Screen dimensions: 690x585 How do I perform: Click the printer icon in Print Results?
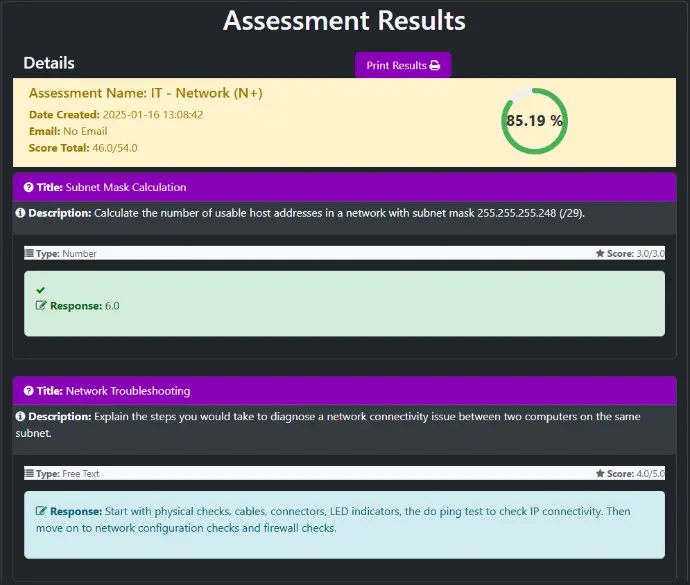pyautogui.click(x=435, y=66)
